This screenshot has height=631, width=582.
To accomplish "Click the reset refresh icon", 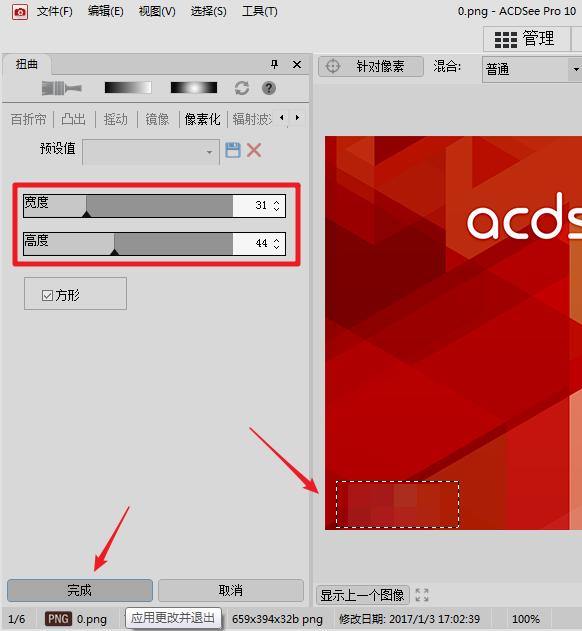I will coord(241,88).
